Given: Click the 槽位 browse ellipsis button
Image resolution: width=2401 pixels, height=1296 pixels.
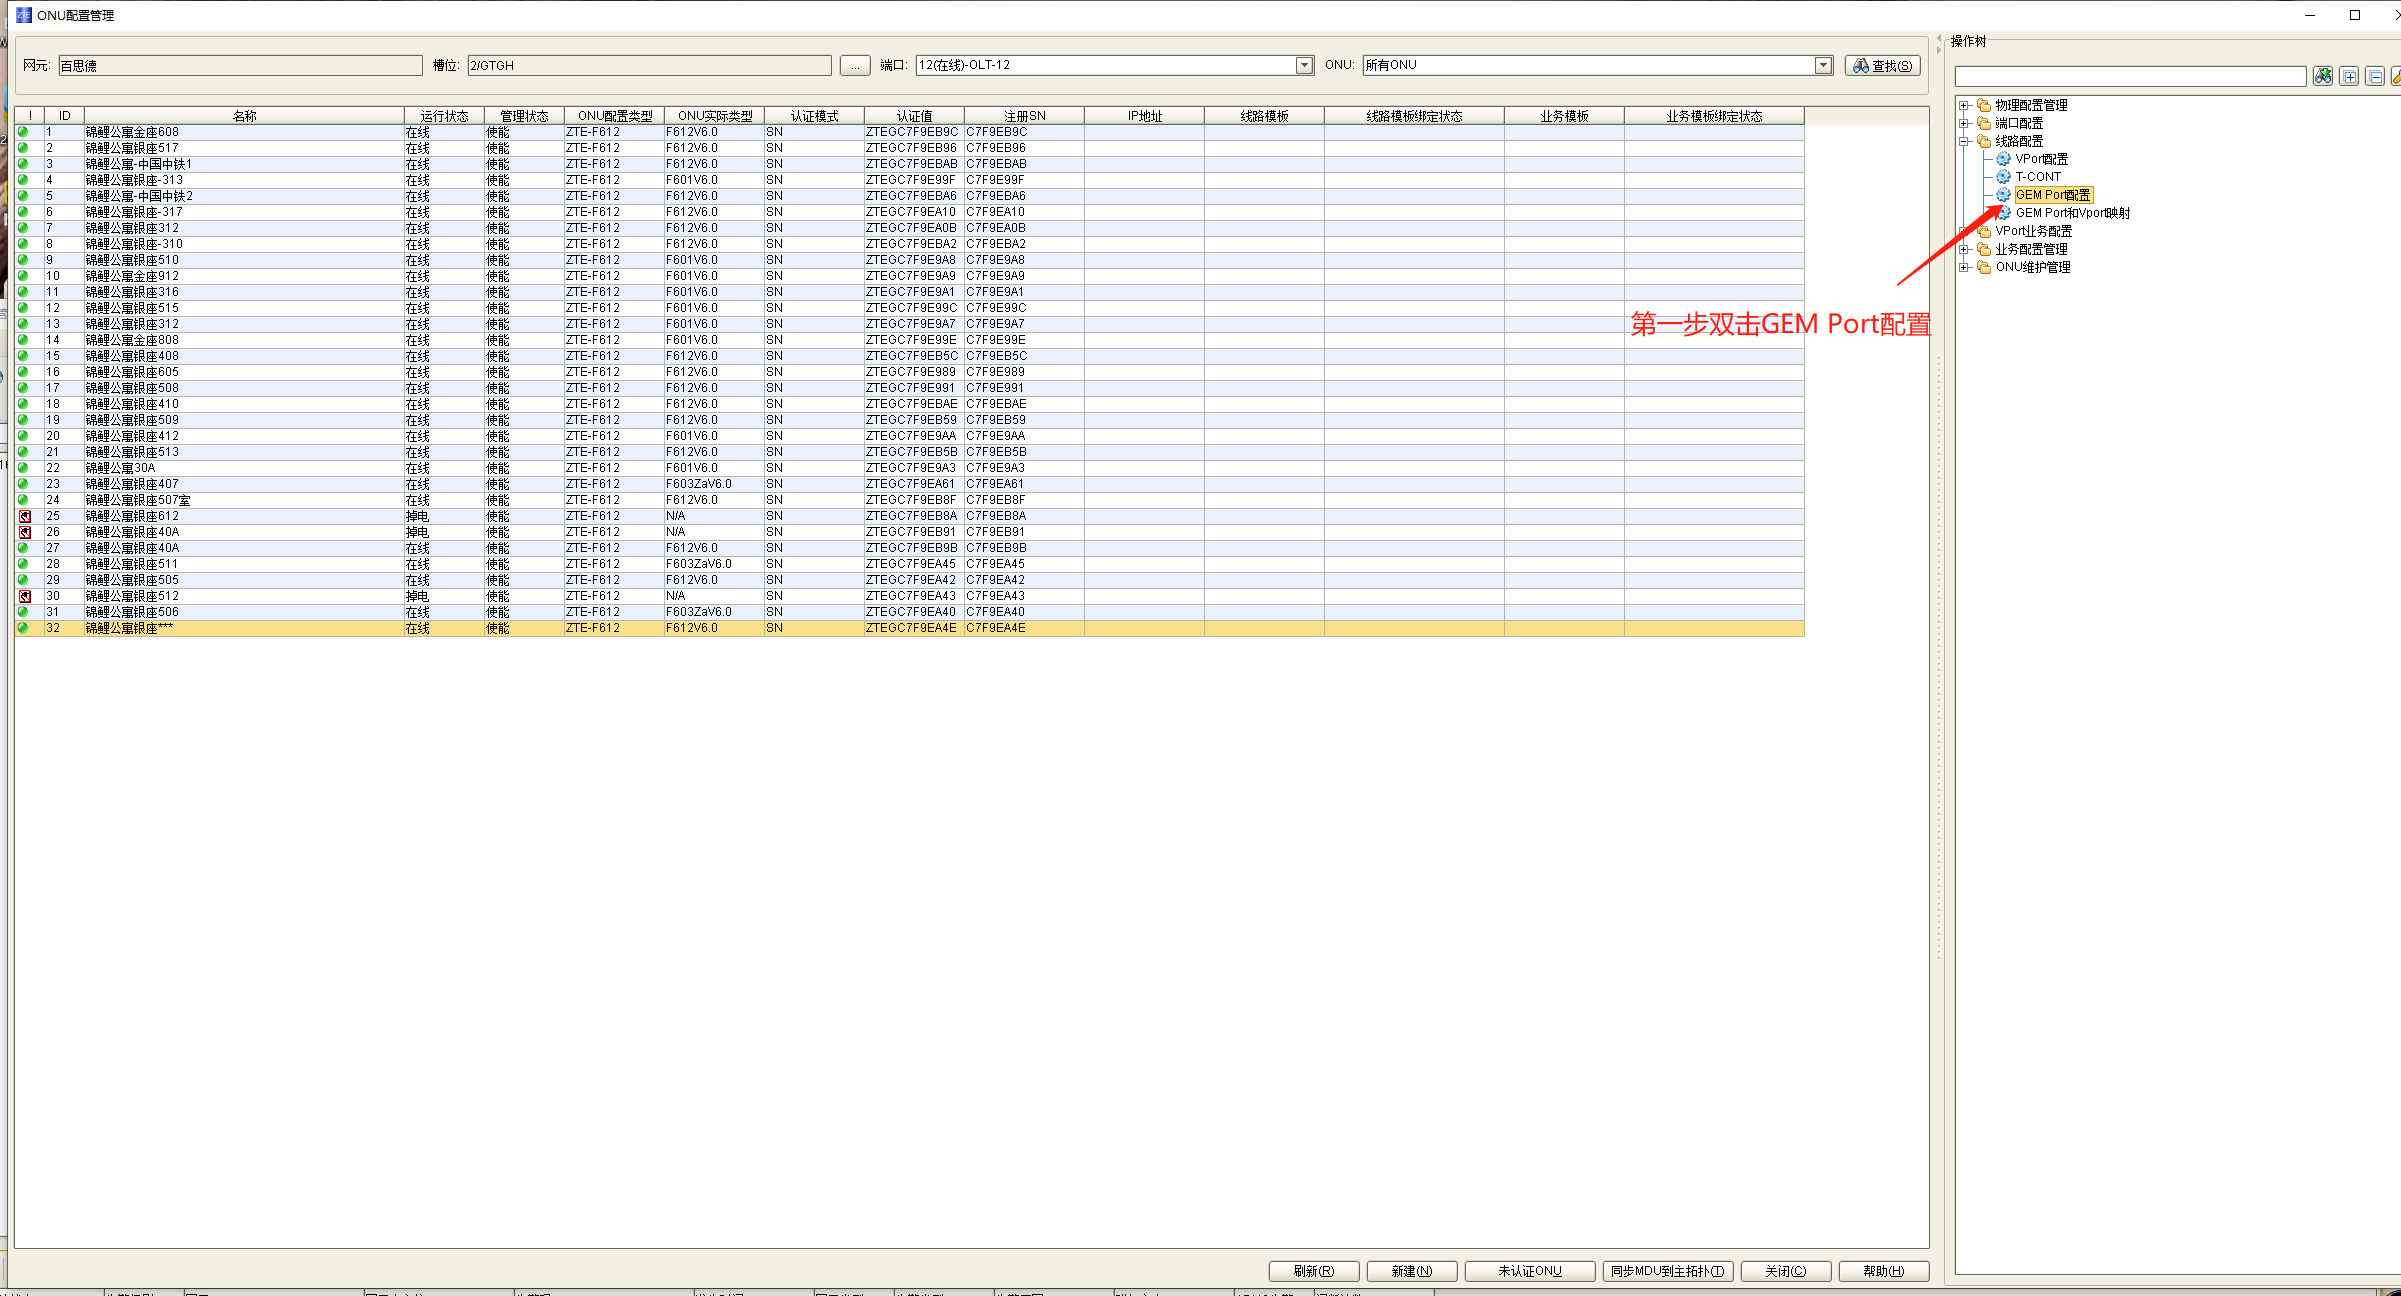Looking at the screenshot, I should [x=854, y=65].
